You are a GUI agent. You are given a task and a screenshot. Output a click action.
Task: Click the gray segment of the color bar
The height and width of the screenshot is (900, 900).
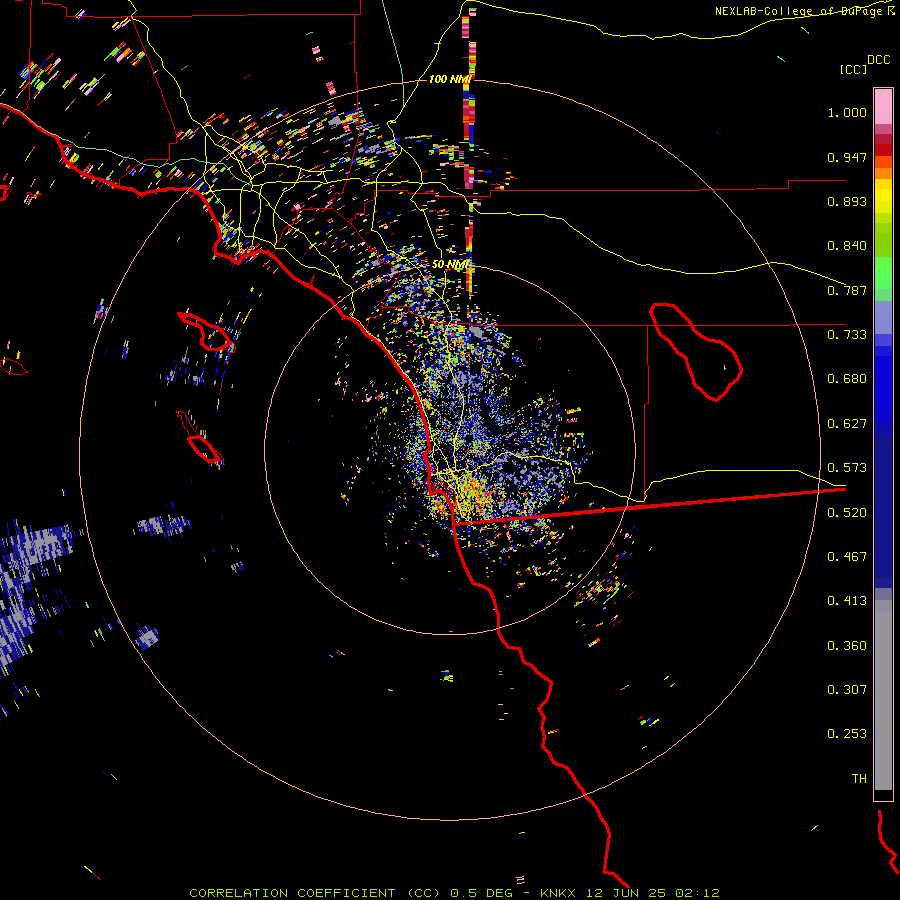(x=883, y=695)
